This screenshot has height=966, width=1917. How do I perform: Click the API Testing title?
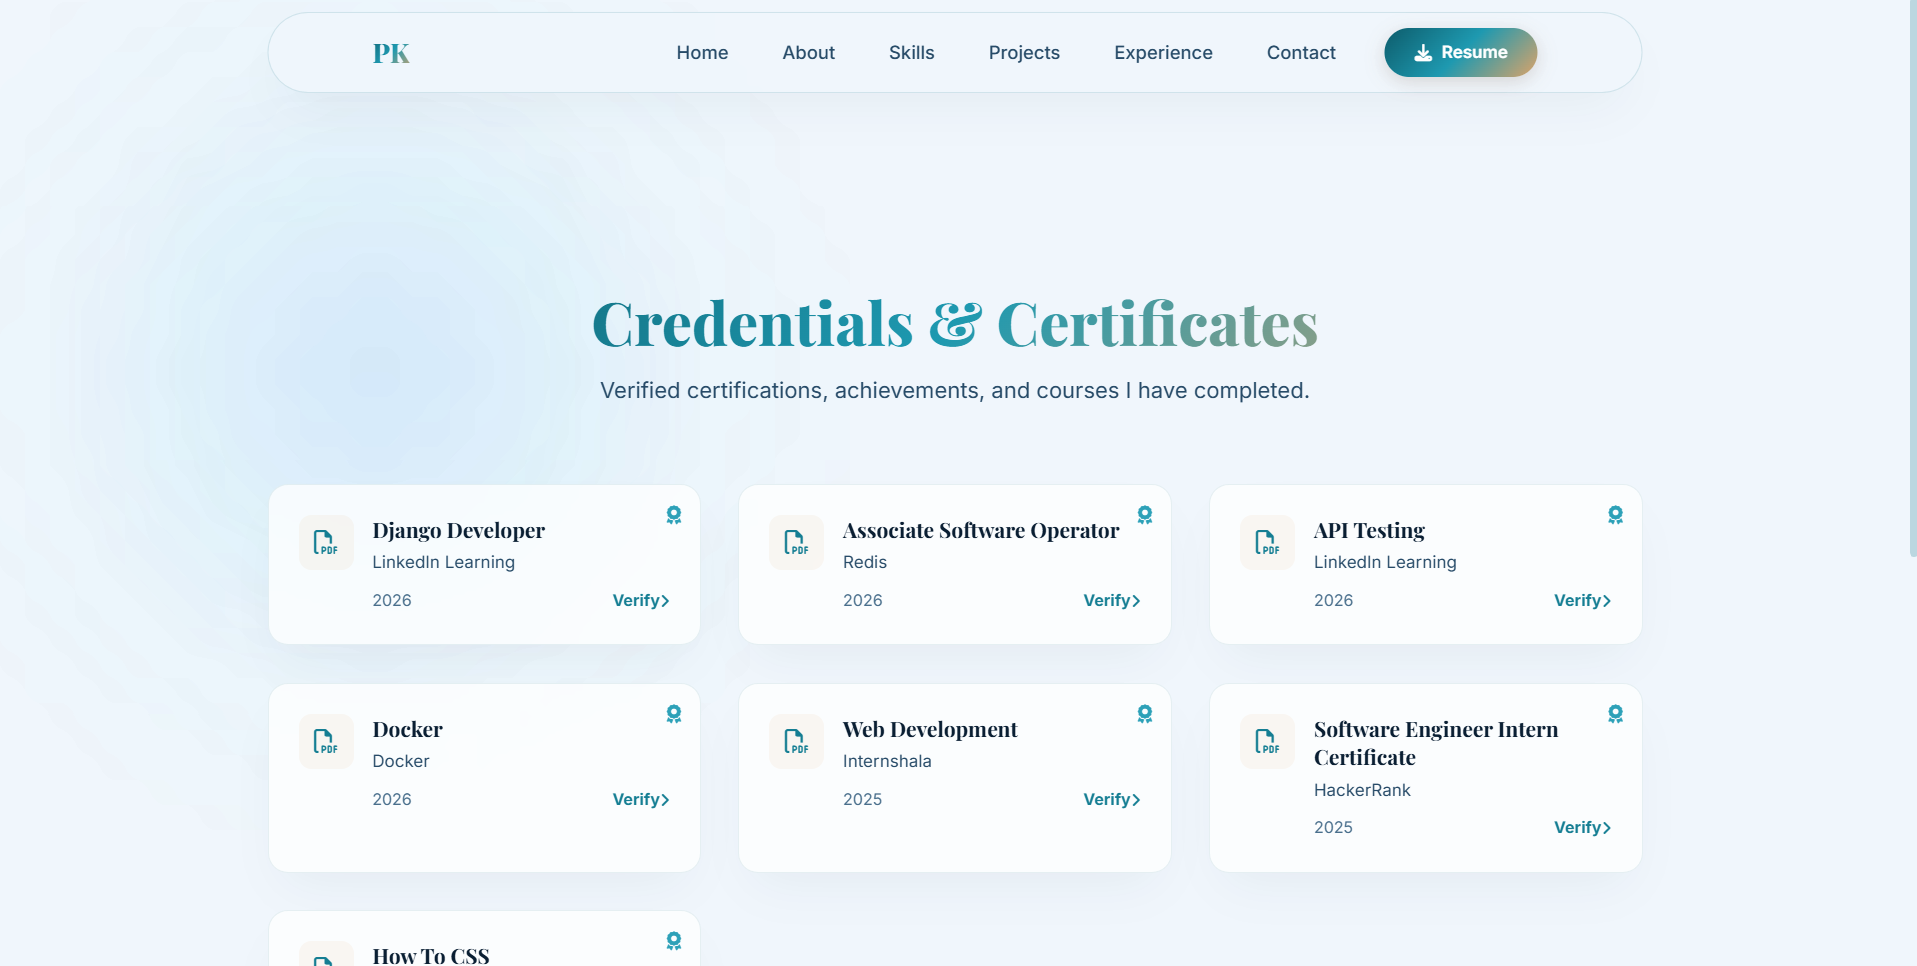pos(1369,530)
